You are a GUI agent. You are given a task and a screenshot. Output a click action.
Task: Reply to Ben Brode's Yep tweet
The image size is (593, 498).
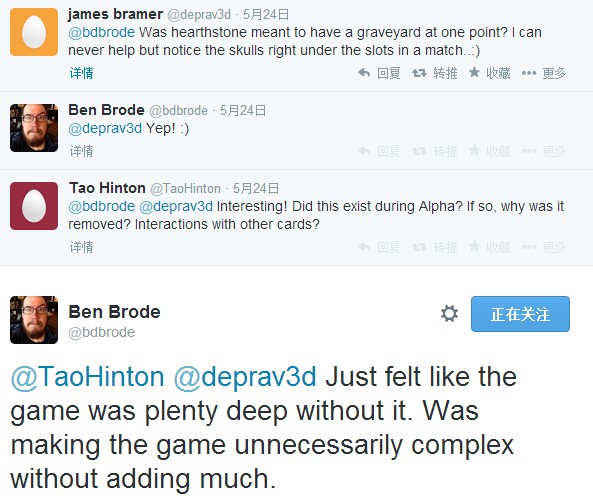coord(379,151)
